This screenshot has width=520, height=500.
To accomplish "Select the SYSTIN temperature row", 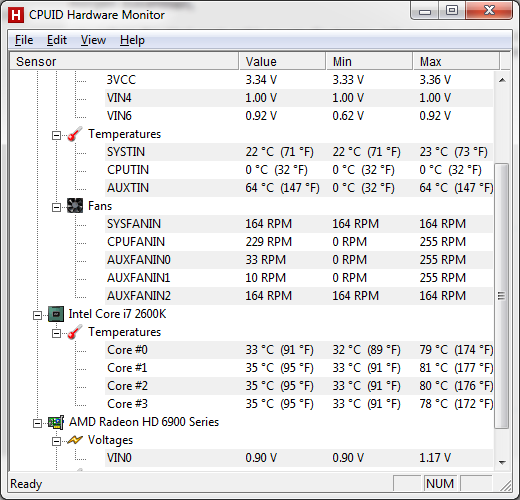I will pos(299,152).
